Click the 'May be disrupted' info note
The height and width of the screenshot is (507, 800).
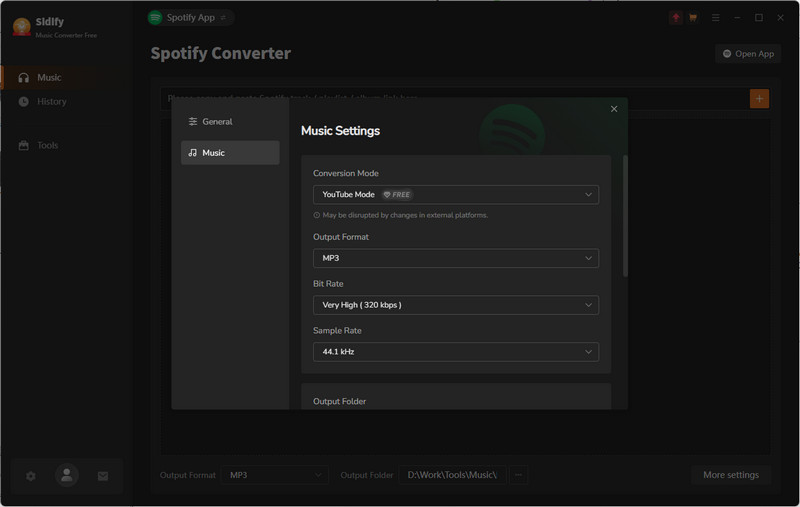(x=401, y=215)
